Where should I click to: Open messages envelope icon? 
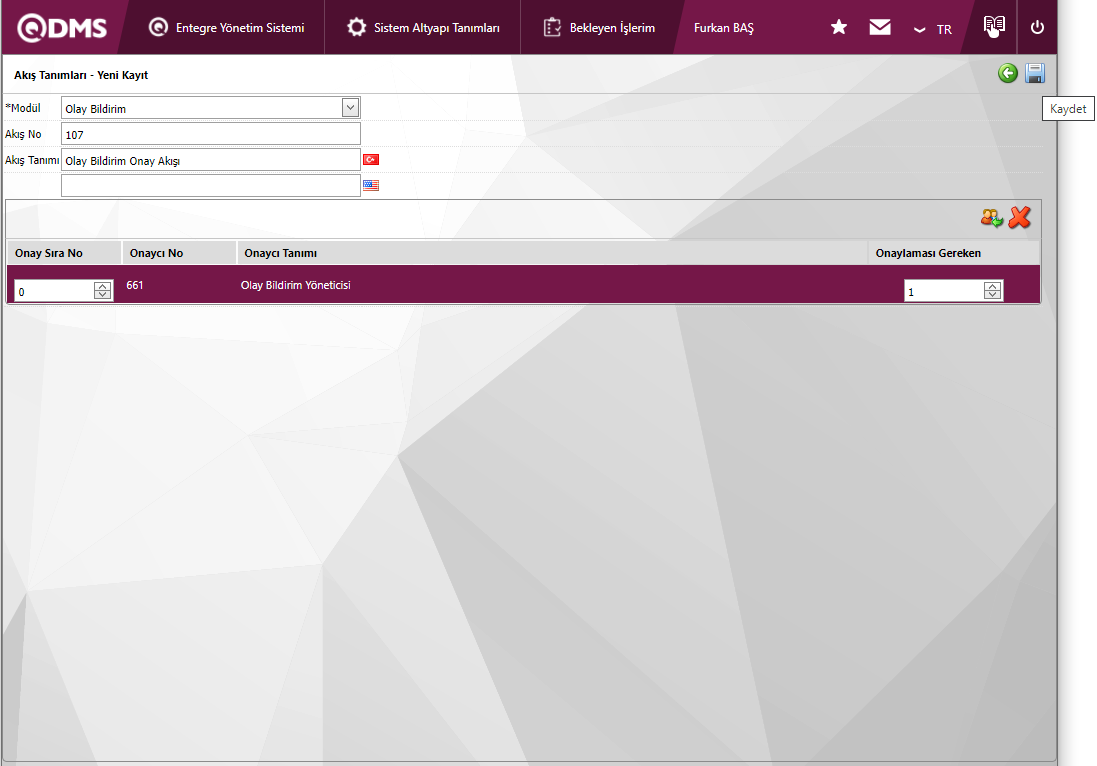(879, 27)
